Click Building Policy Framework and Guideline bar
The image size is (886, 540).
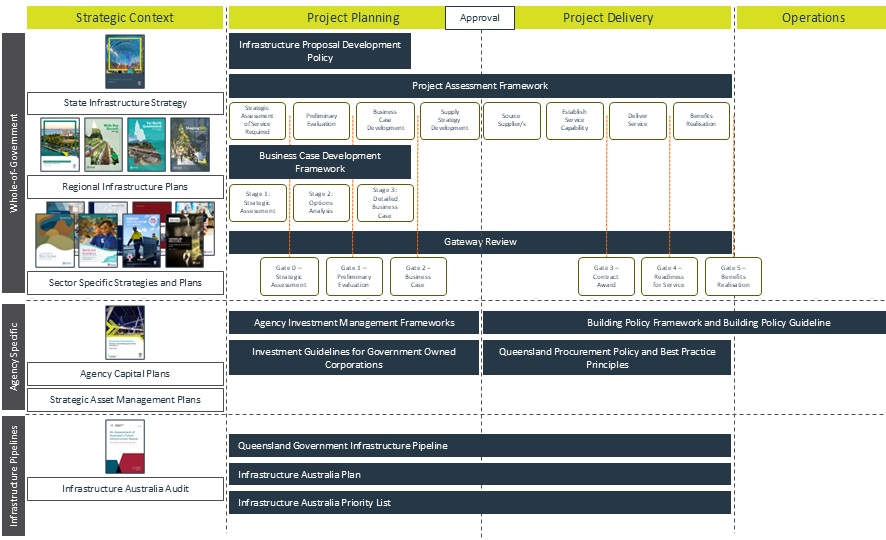coord(684,323)
